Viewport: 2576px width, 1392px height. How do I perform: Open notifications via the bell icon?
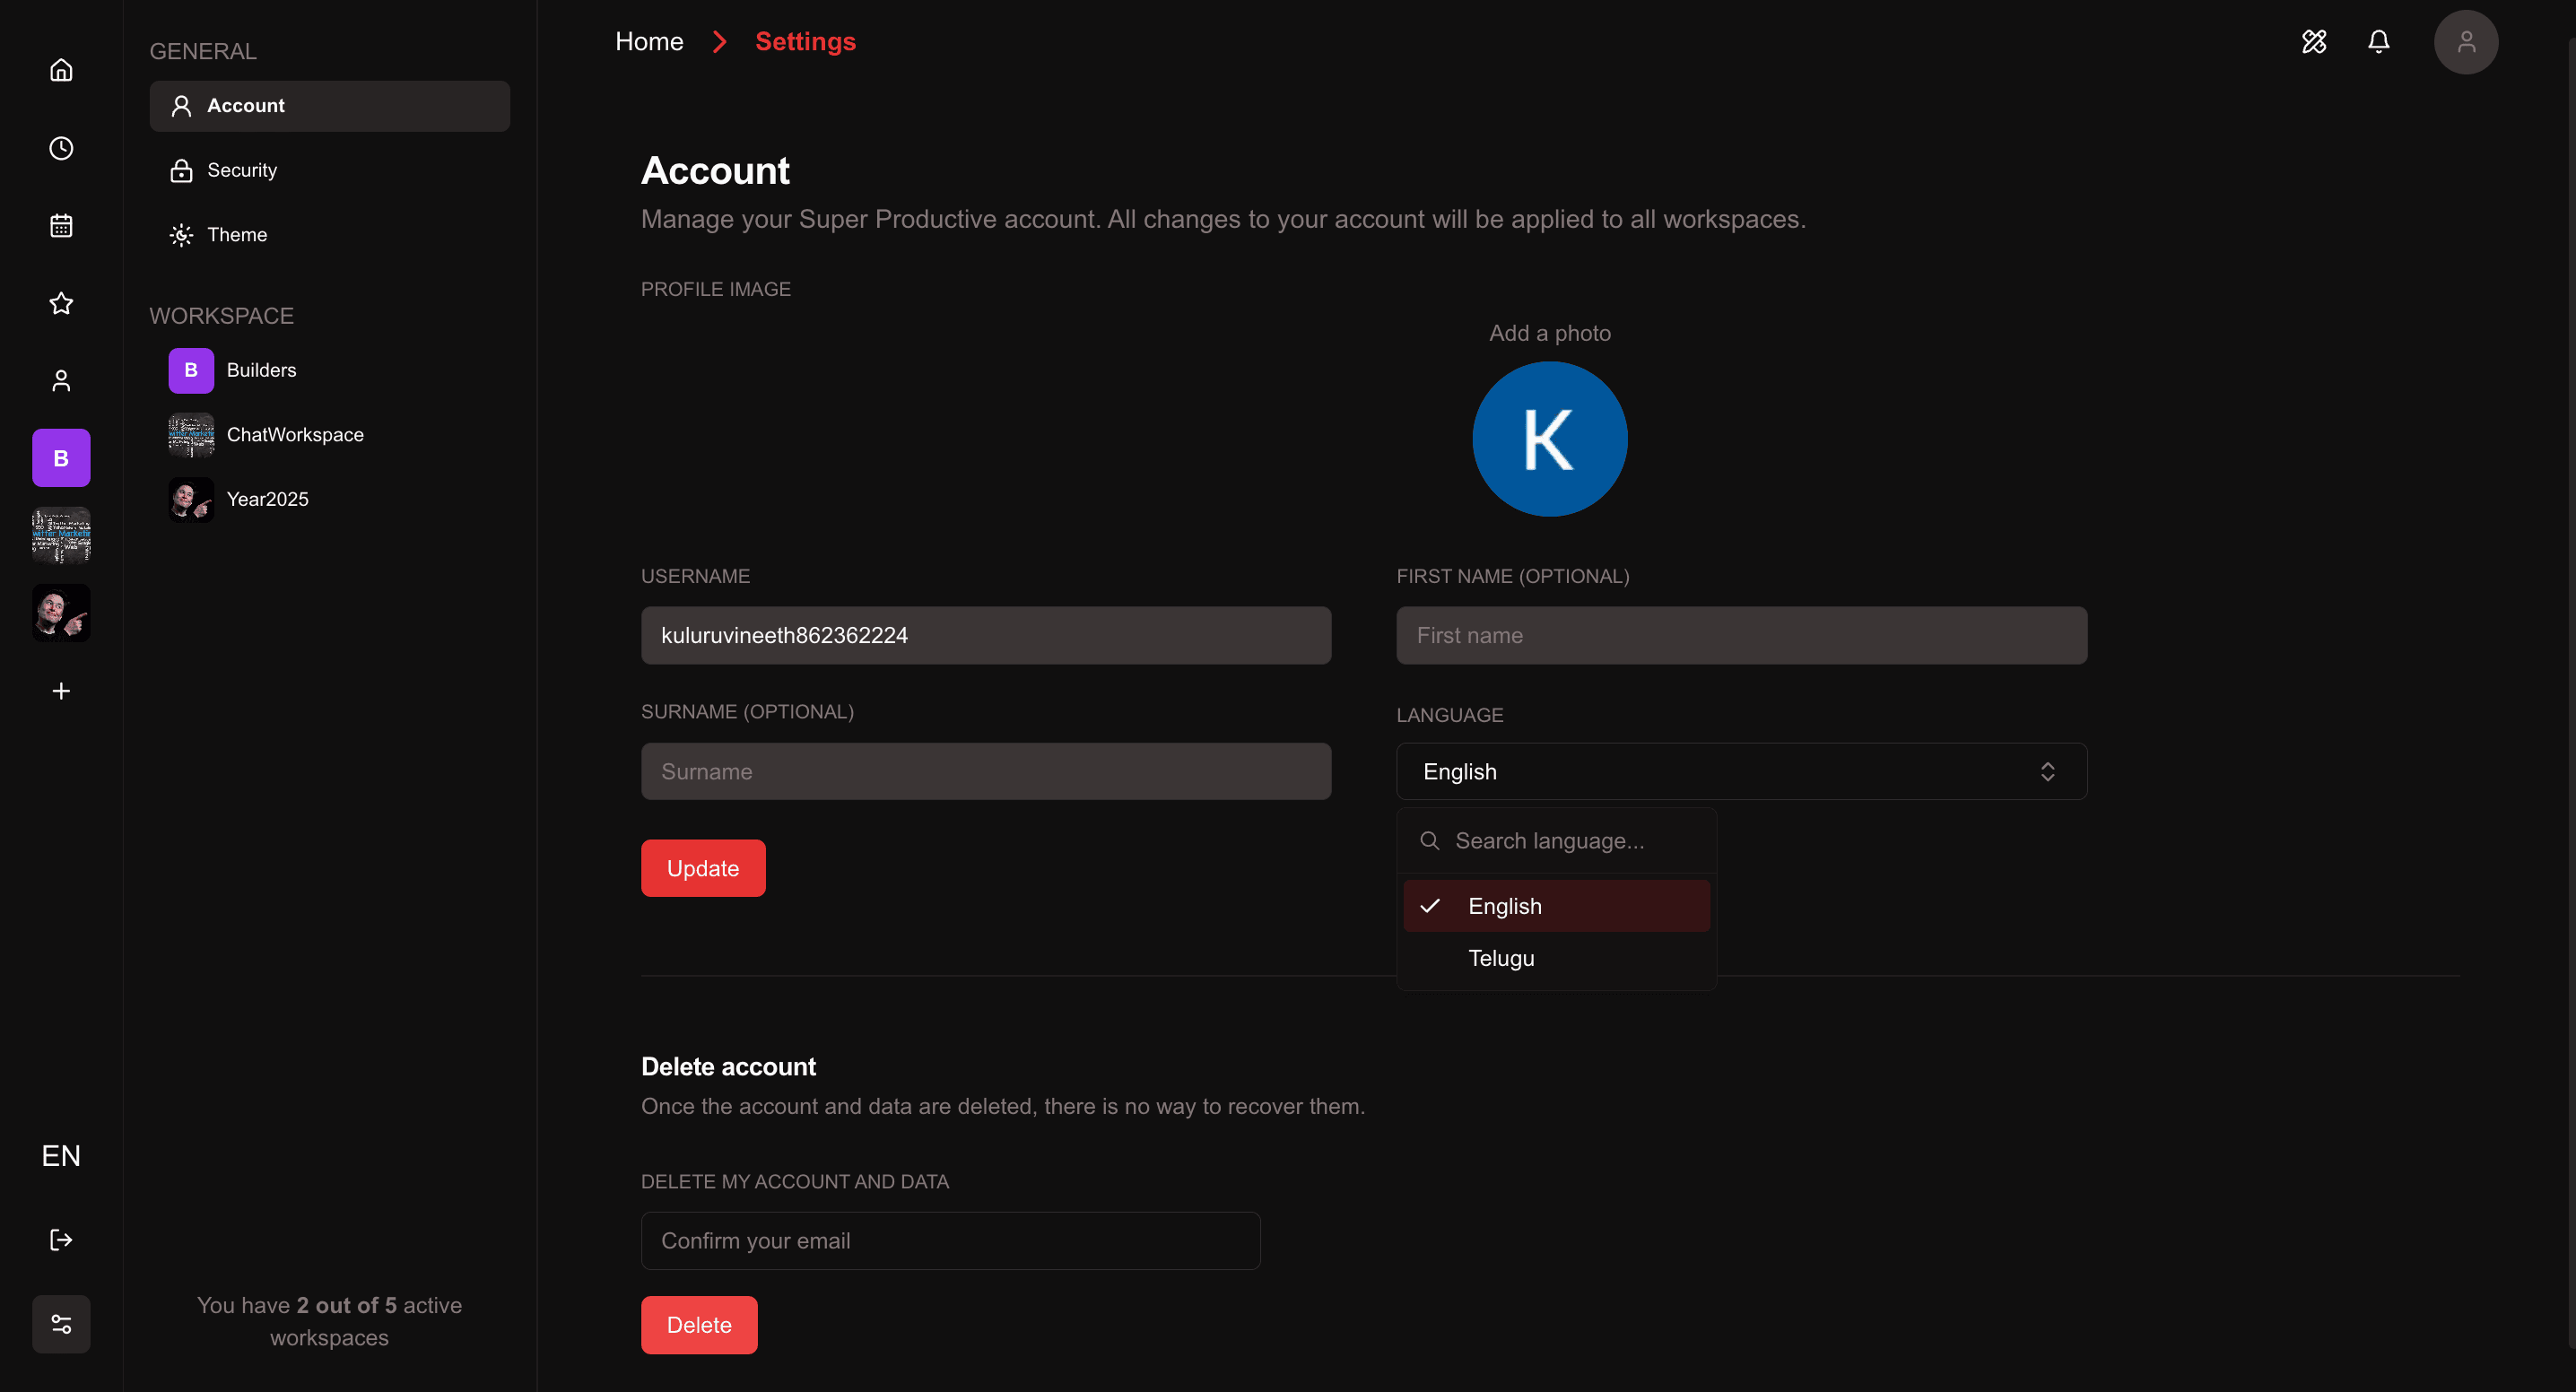(2378, 42)
